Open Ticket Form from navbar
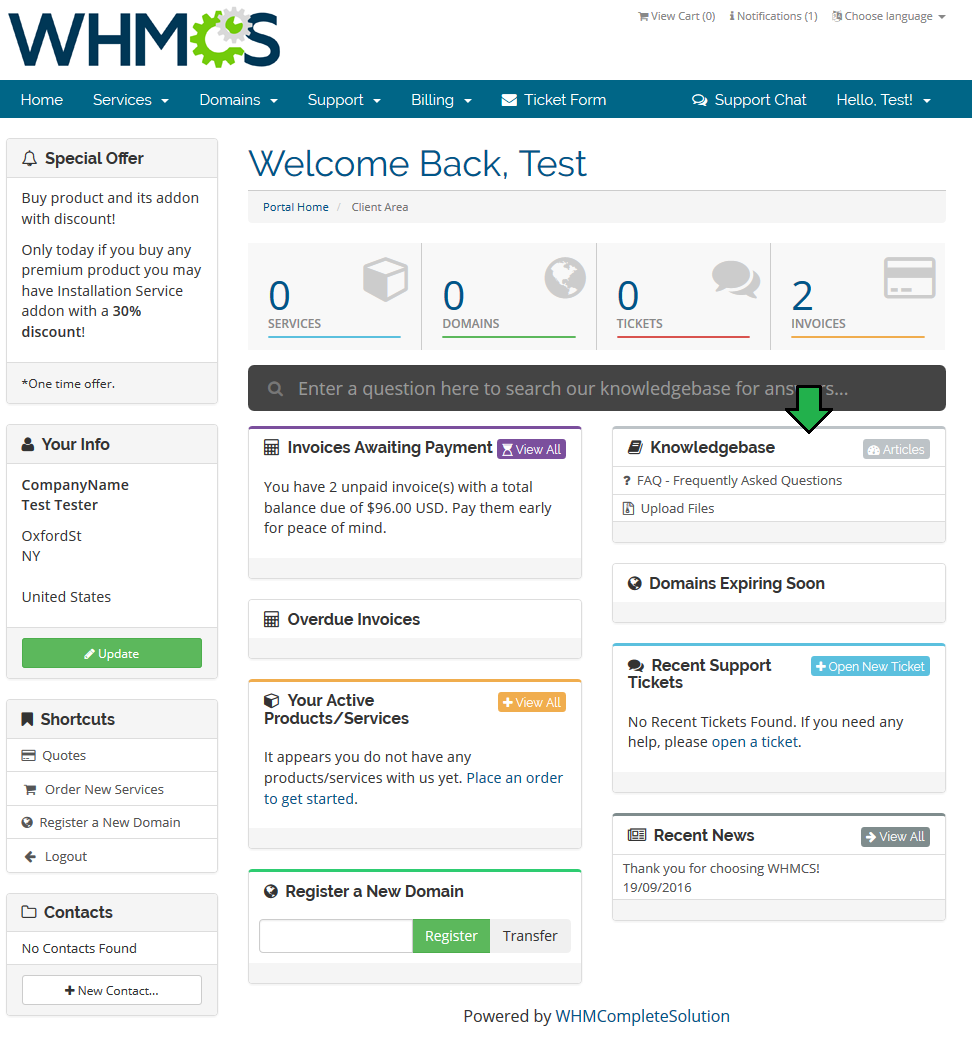 coord(553,100)
